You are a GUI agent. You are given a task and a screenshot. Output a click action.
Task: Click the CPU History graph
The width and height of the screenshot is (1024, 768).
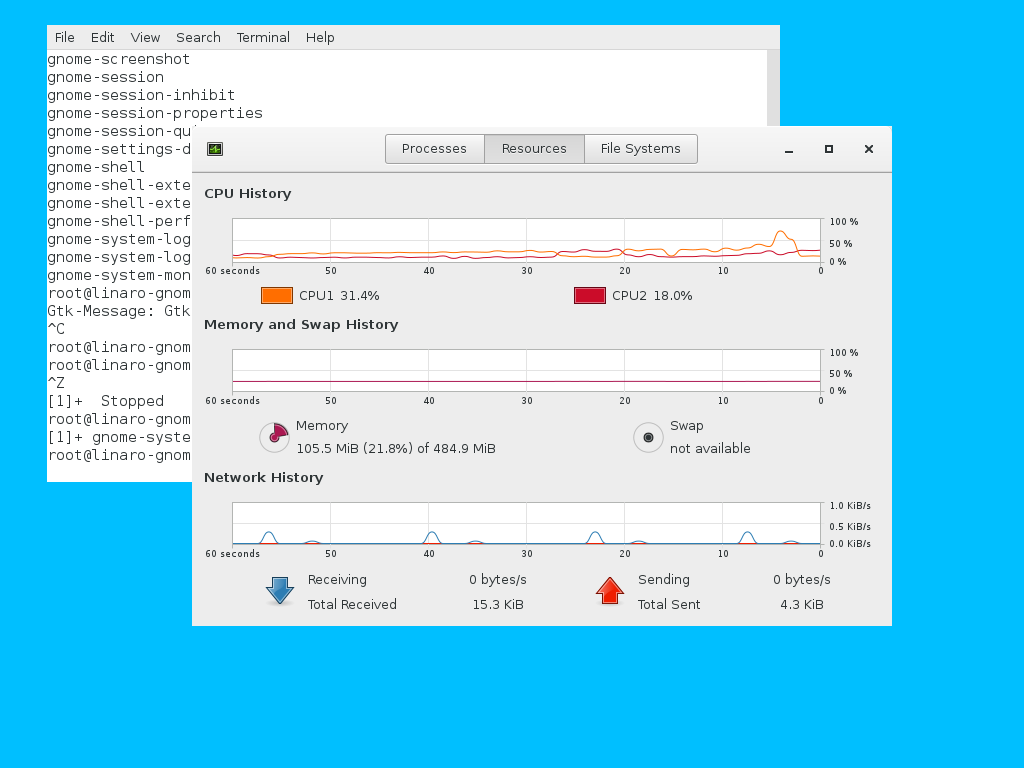click(x=525, y=240)
